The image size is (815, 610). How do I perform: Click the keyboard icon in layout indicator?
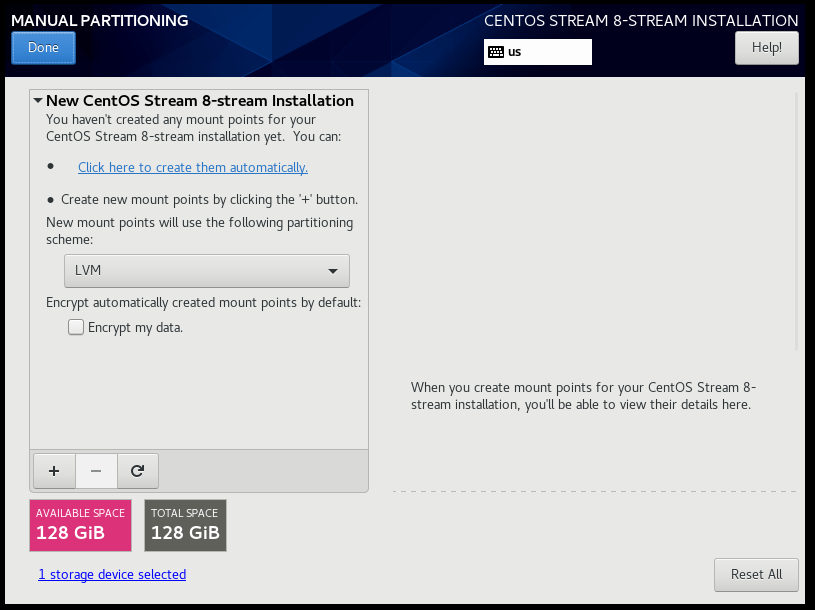(x=496, y=52)
